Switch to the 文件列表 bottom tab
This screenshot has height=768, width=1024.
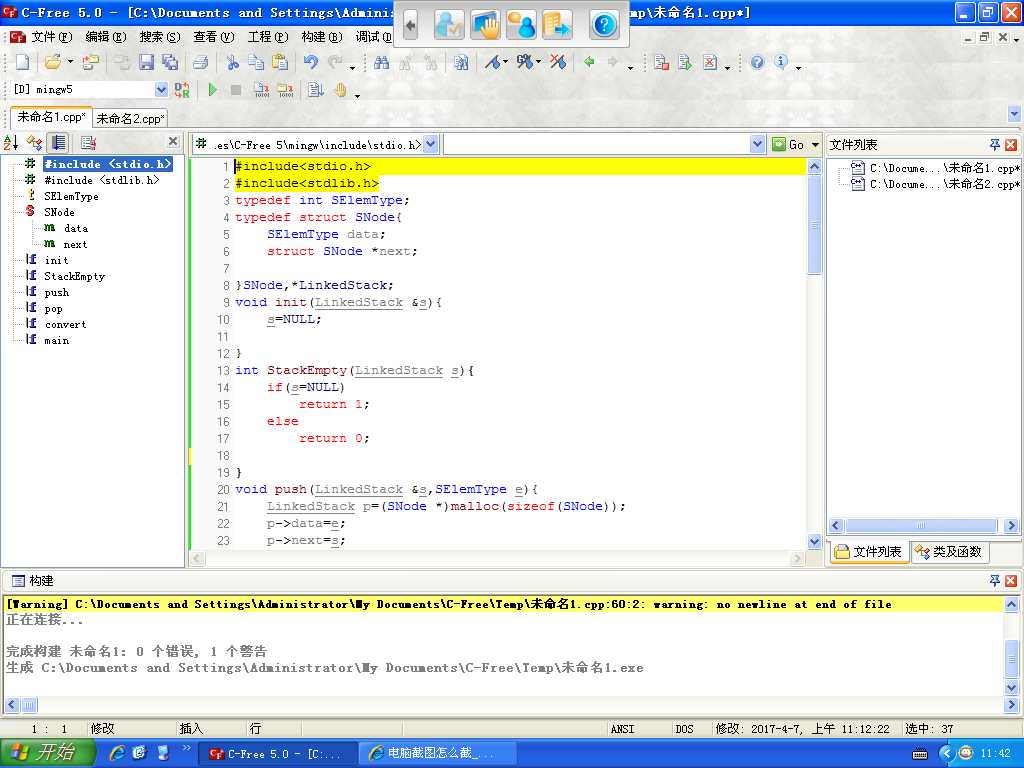(x=869, y=552)
